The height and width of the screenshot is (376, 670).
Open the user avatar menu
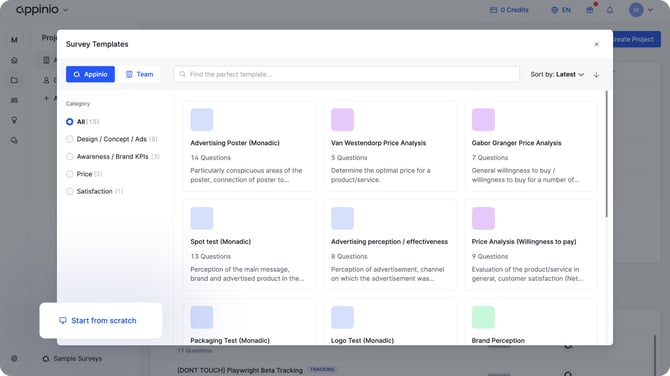(x=636, y=10)
